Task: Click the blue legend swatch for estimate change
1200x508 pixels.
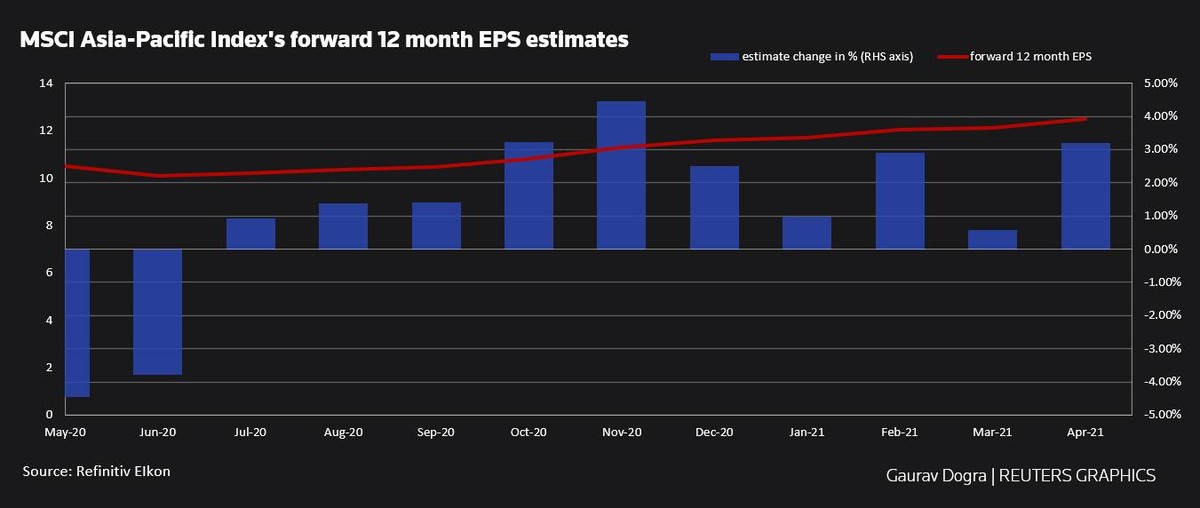Action: click(x=724, y=57)
